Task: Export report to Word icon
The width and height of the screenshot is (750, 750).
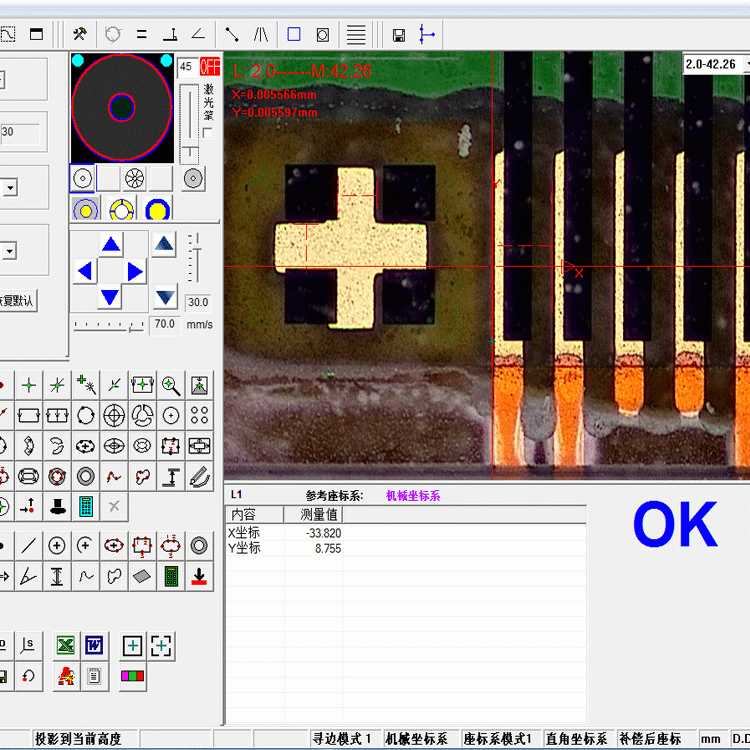Action: [x=94, y=645]
